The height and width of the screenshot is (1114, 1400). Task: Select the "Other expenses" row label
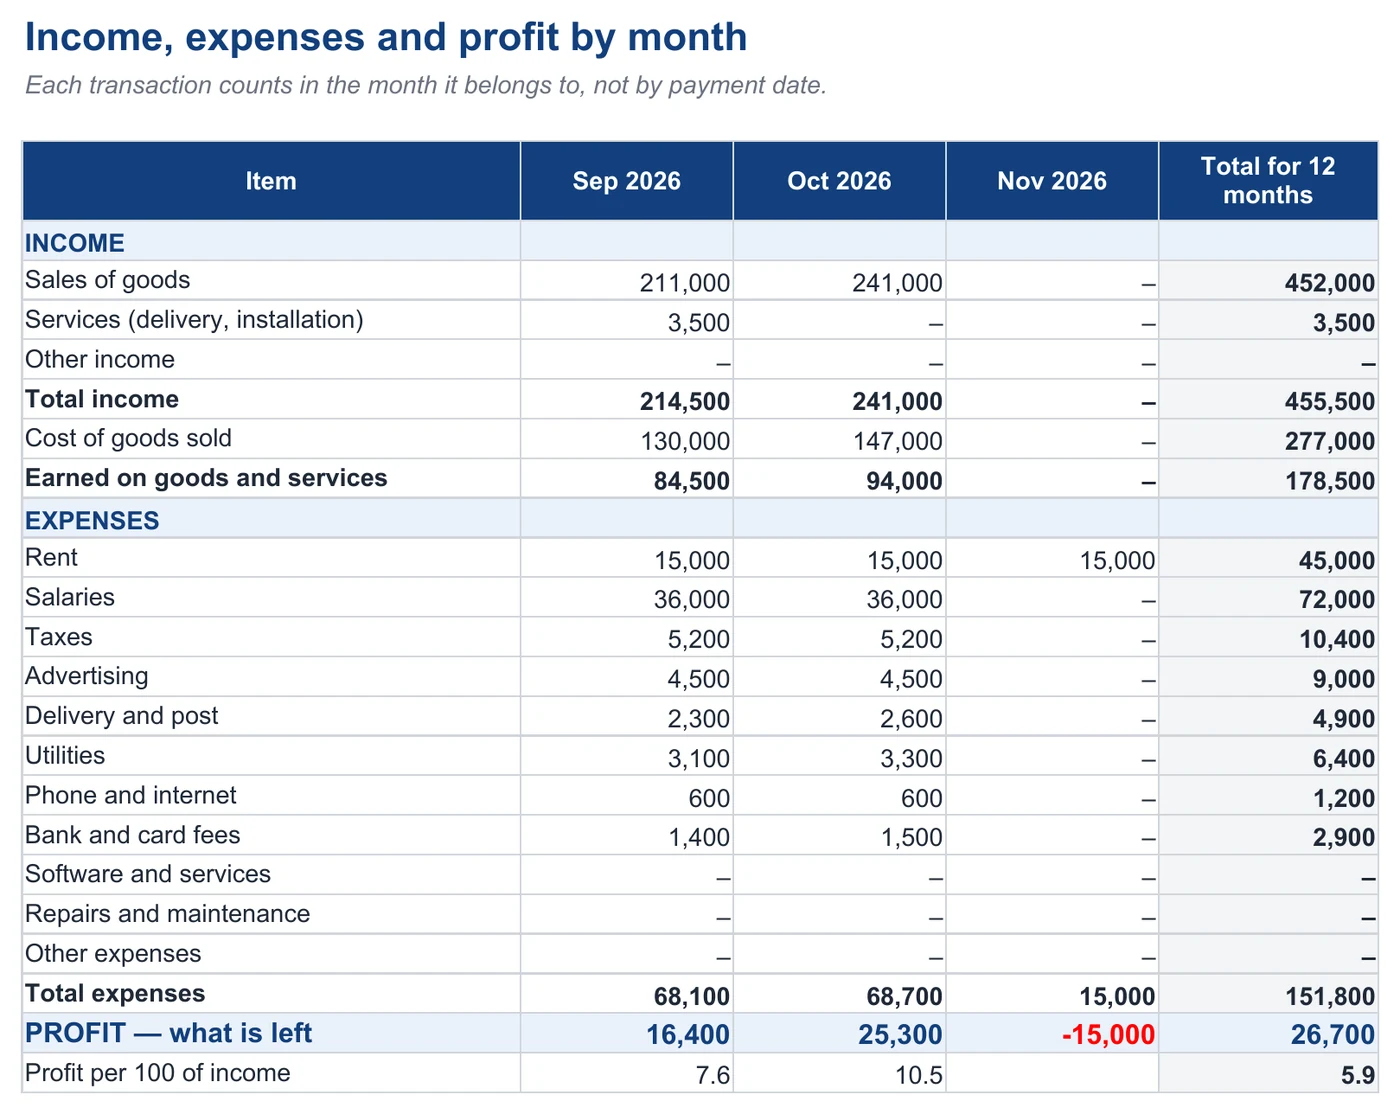point(113,954)
